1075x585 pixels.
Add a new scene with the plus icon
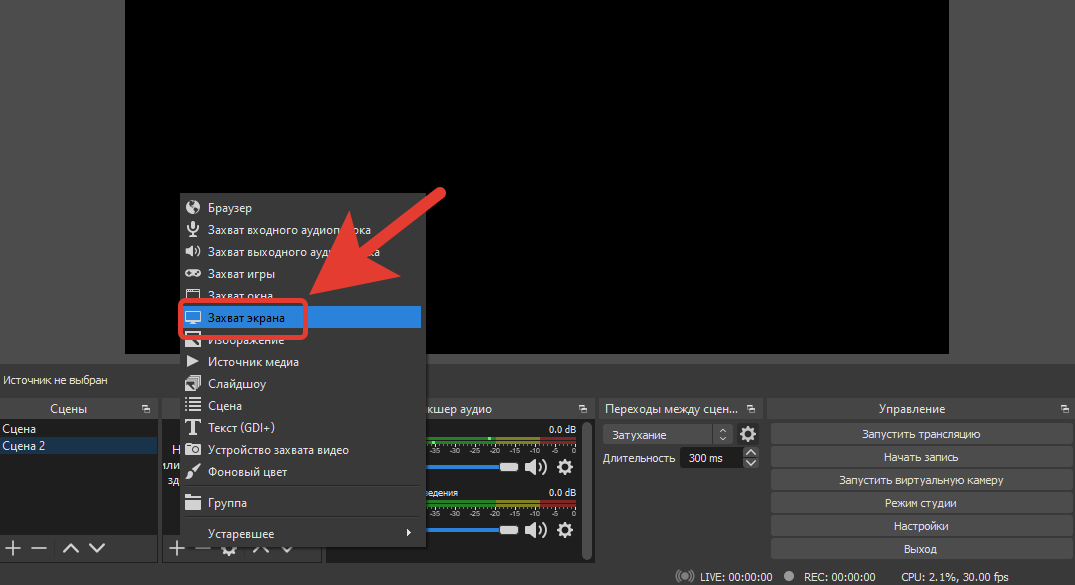coord(13,548)
